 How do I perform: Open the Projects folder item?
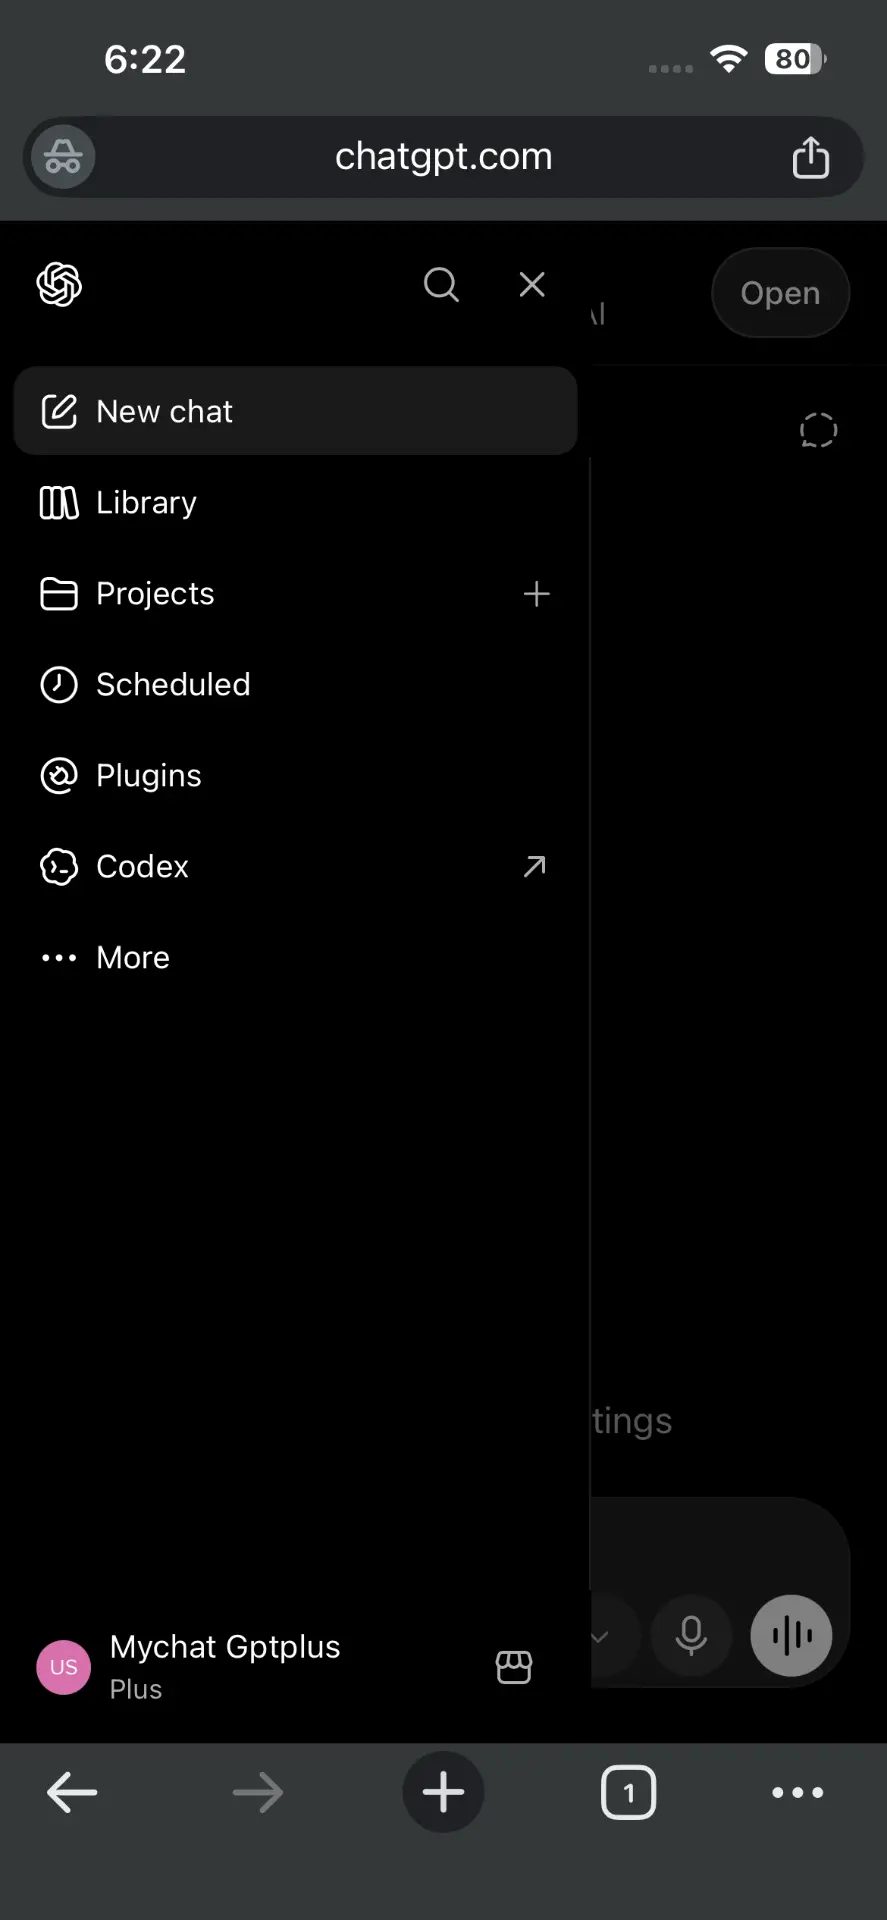click(260, 594)
